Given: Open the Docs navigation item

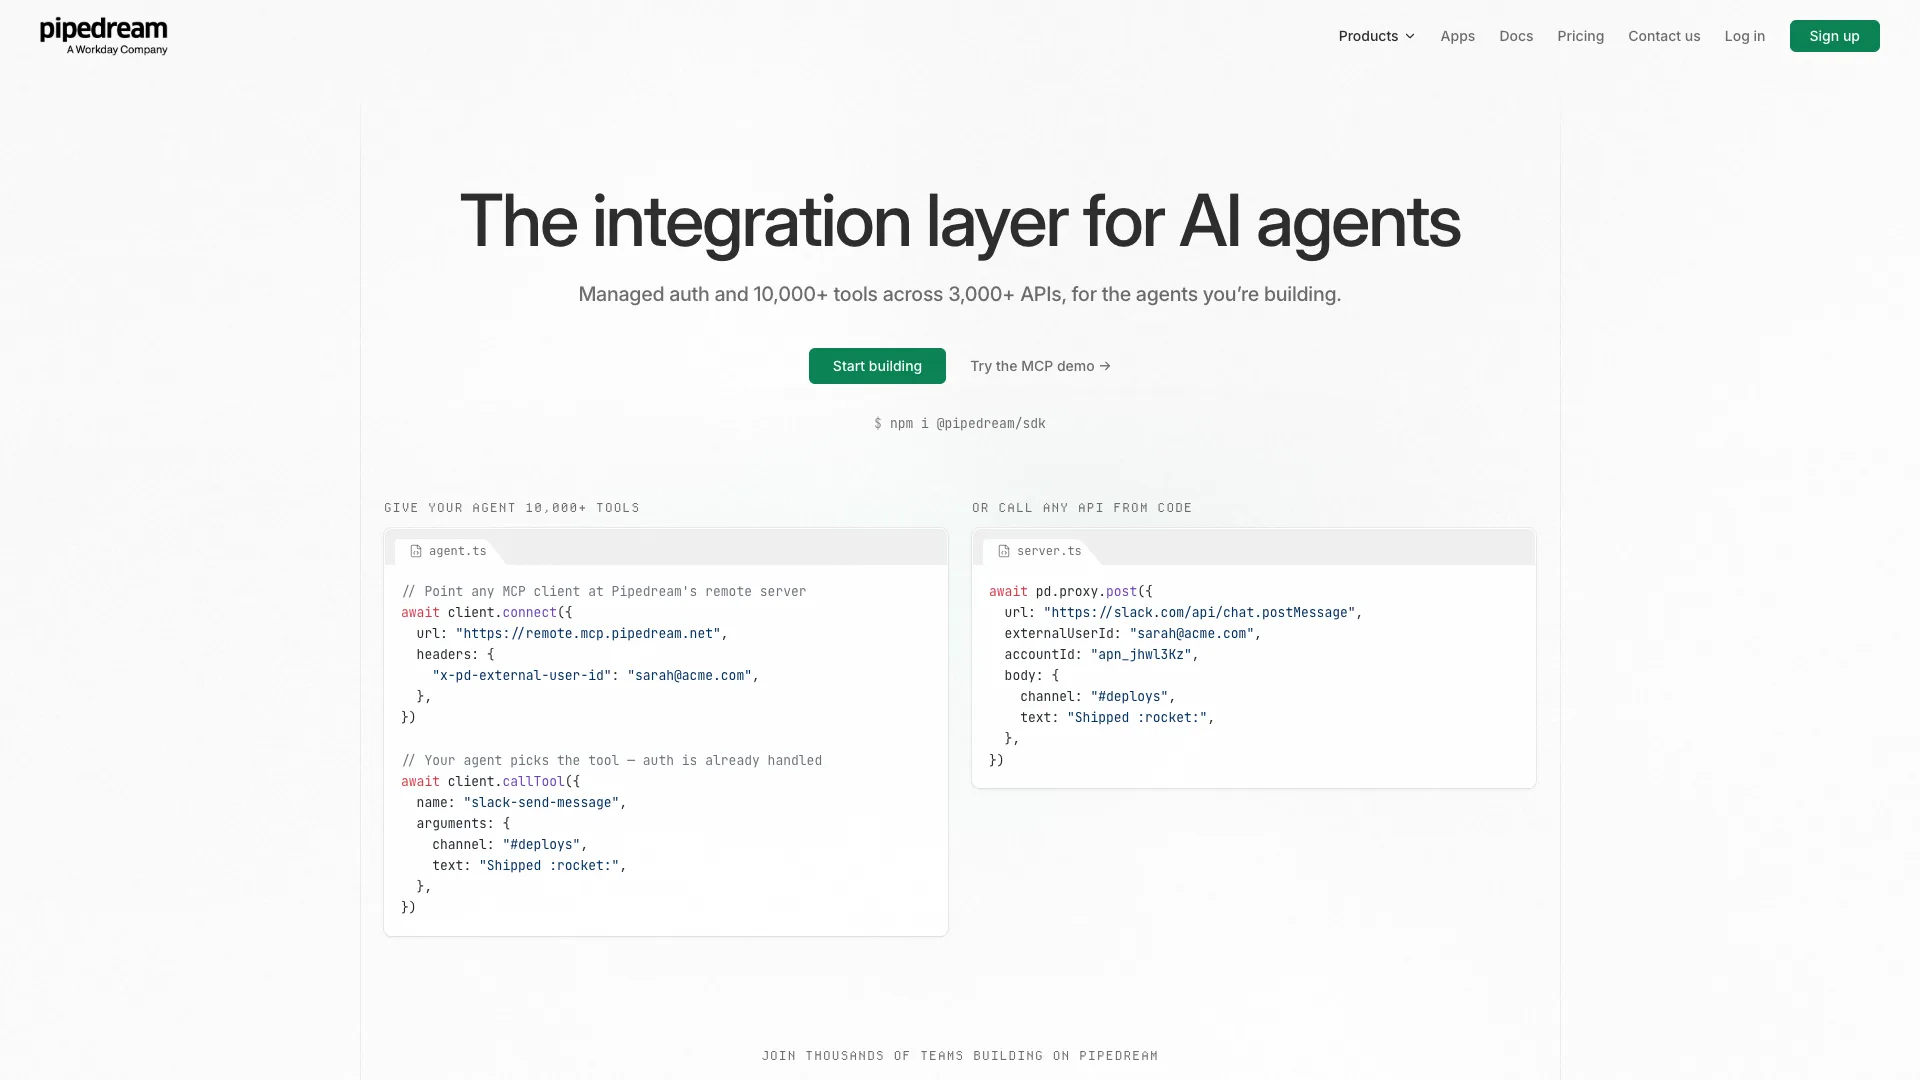Looking at the screenshot, I should [1516, 36].
